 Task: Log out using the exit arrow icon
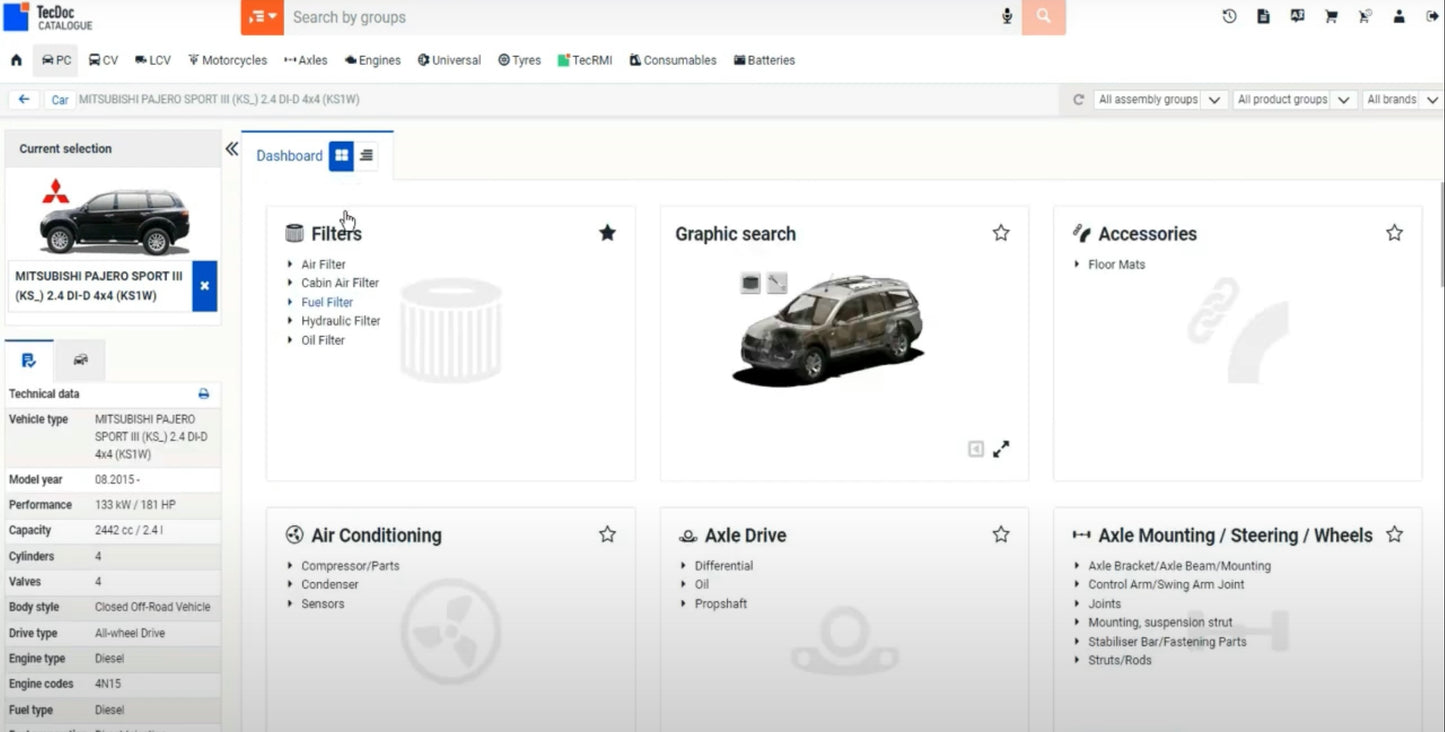pyautogui.click(x=1432, y=16)
